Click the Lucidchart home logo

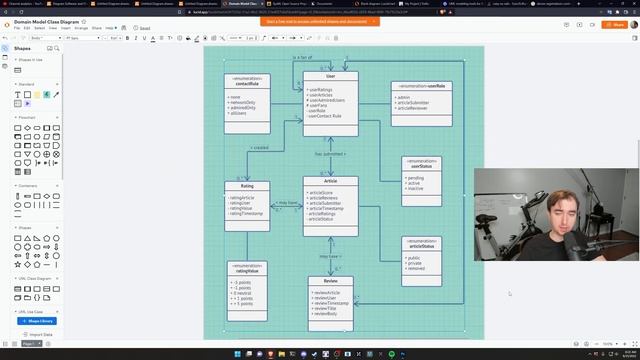point(7,25)
